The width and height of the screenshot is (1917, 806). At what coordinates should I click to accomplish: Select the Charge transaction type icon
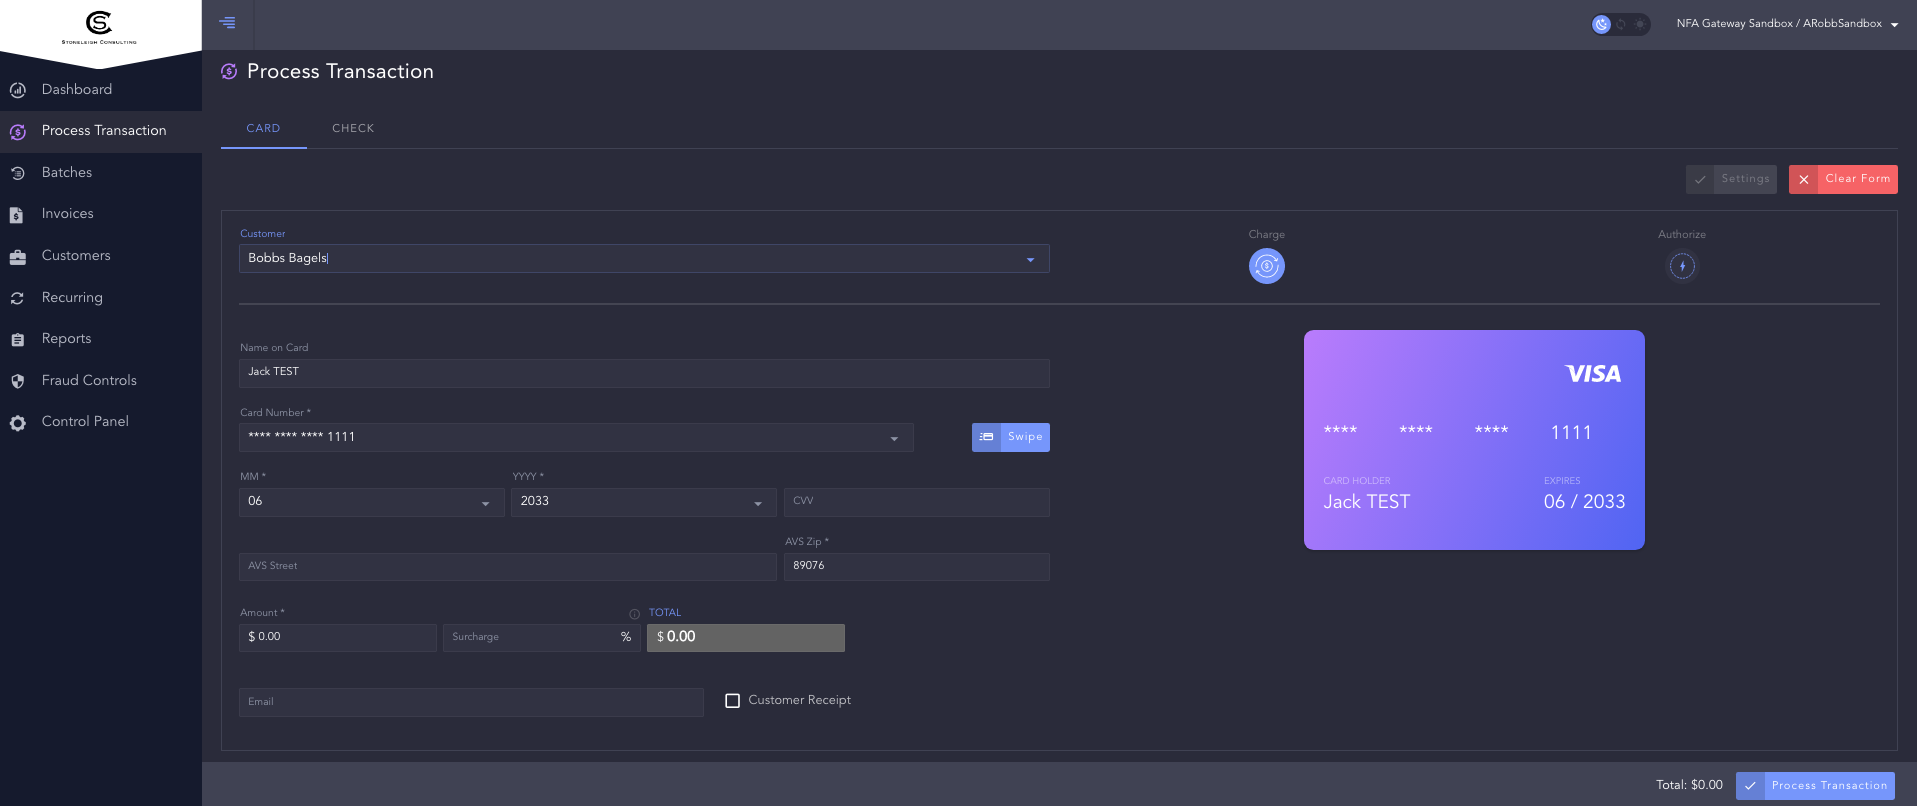pos(1266,266)
